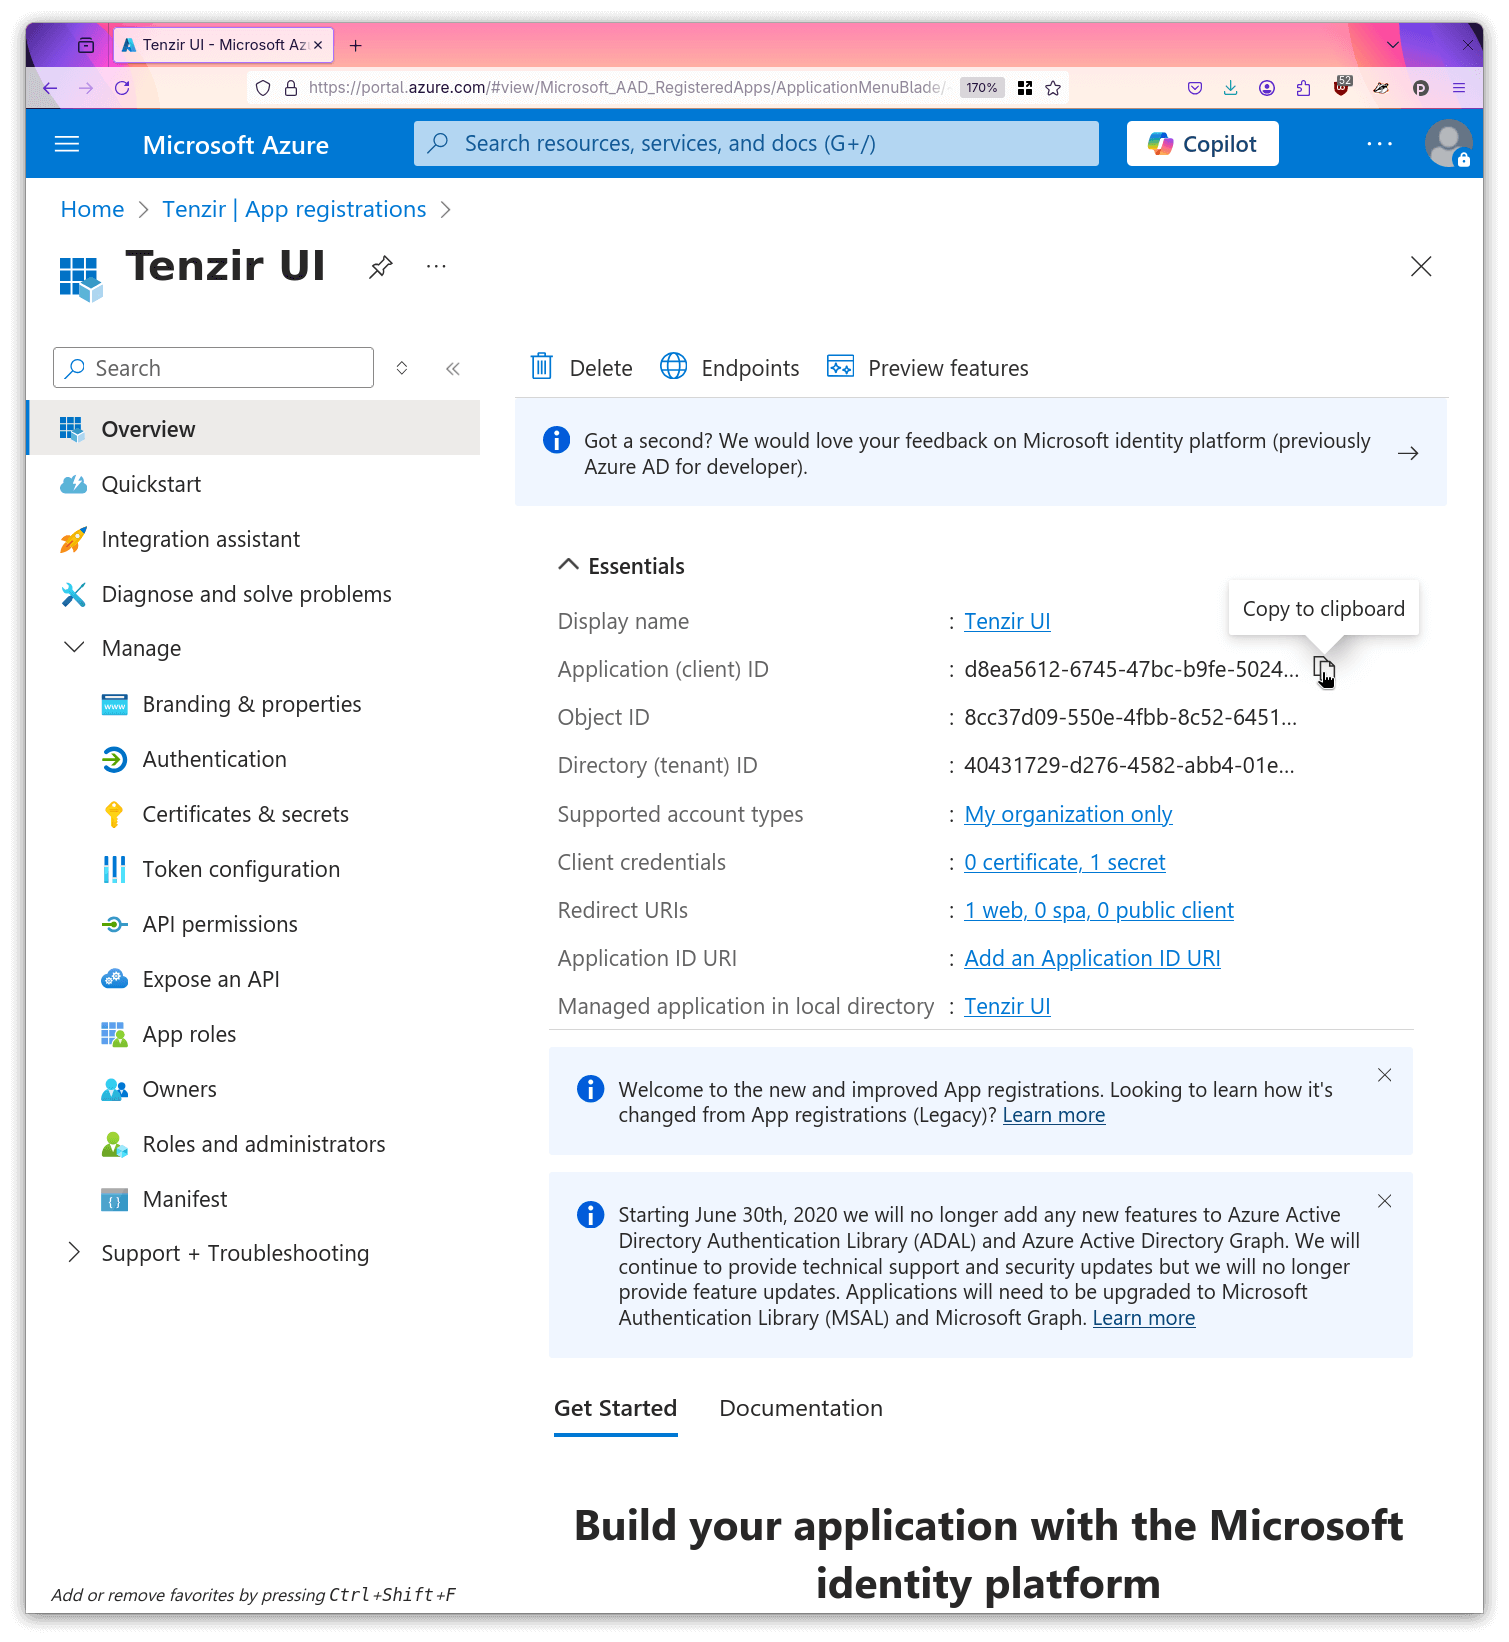Collapse the Manage menu group

pyautogui.click(x=74, y=648)
